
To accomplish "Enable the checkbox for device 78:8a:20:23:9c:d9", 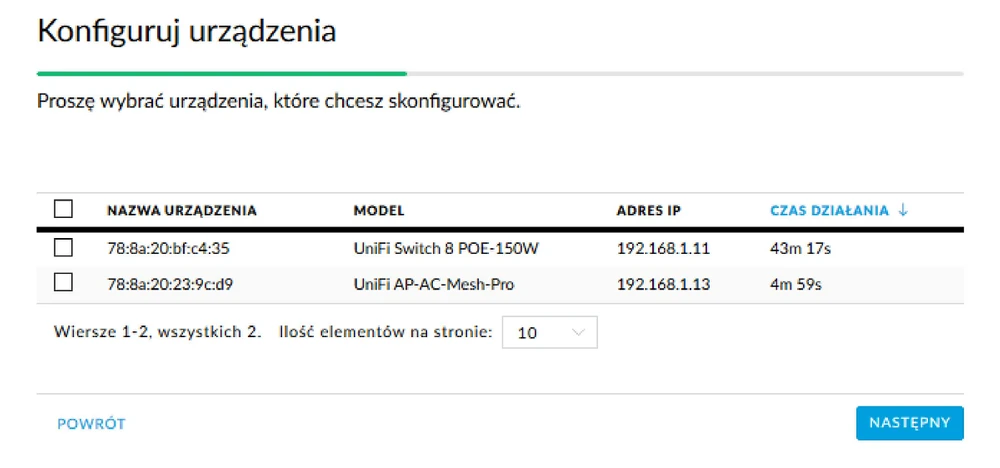I will tap(64, 283).
